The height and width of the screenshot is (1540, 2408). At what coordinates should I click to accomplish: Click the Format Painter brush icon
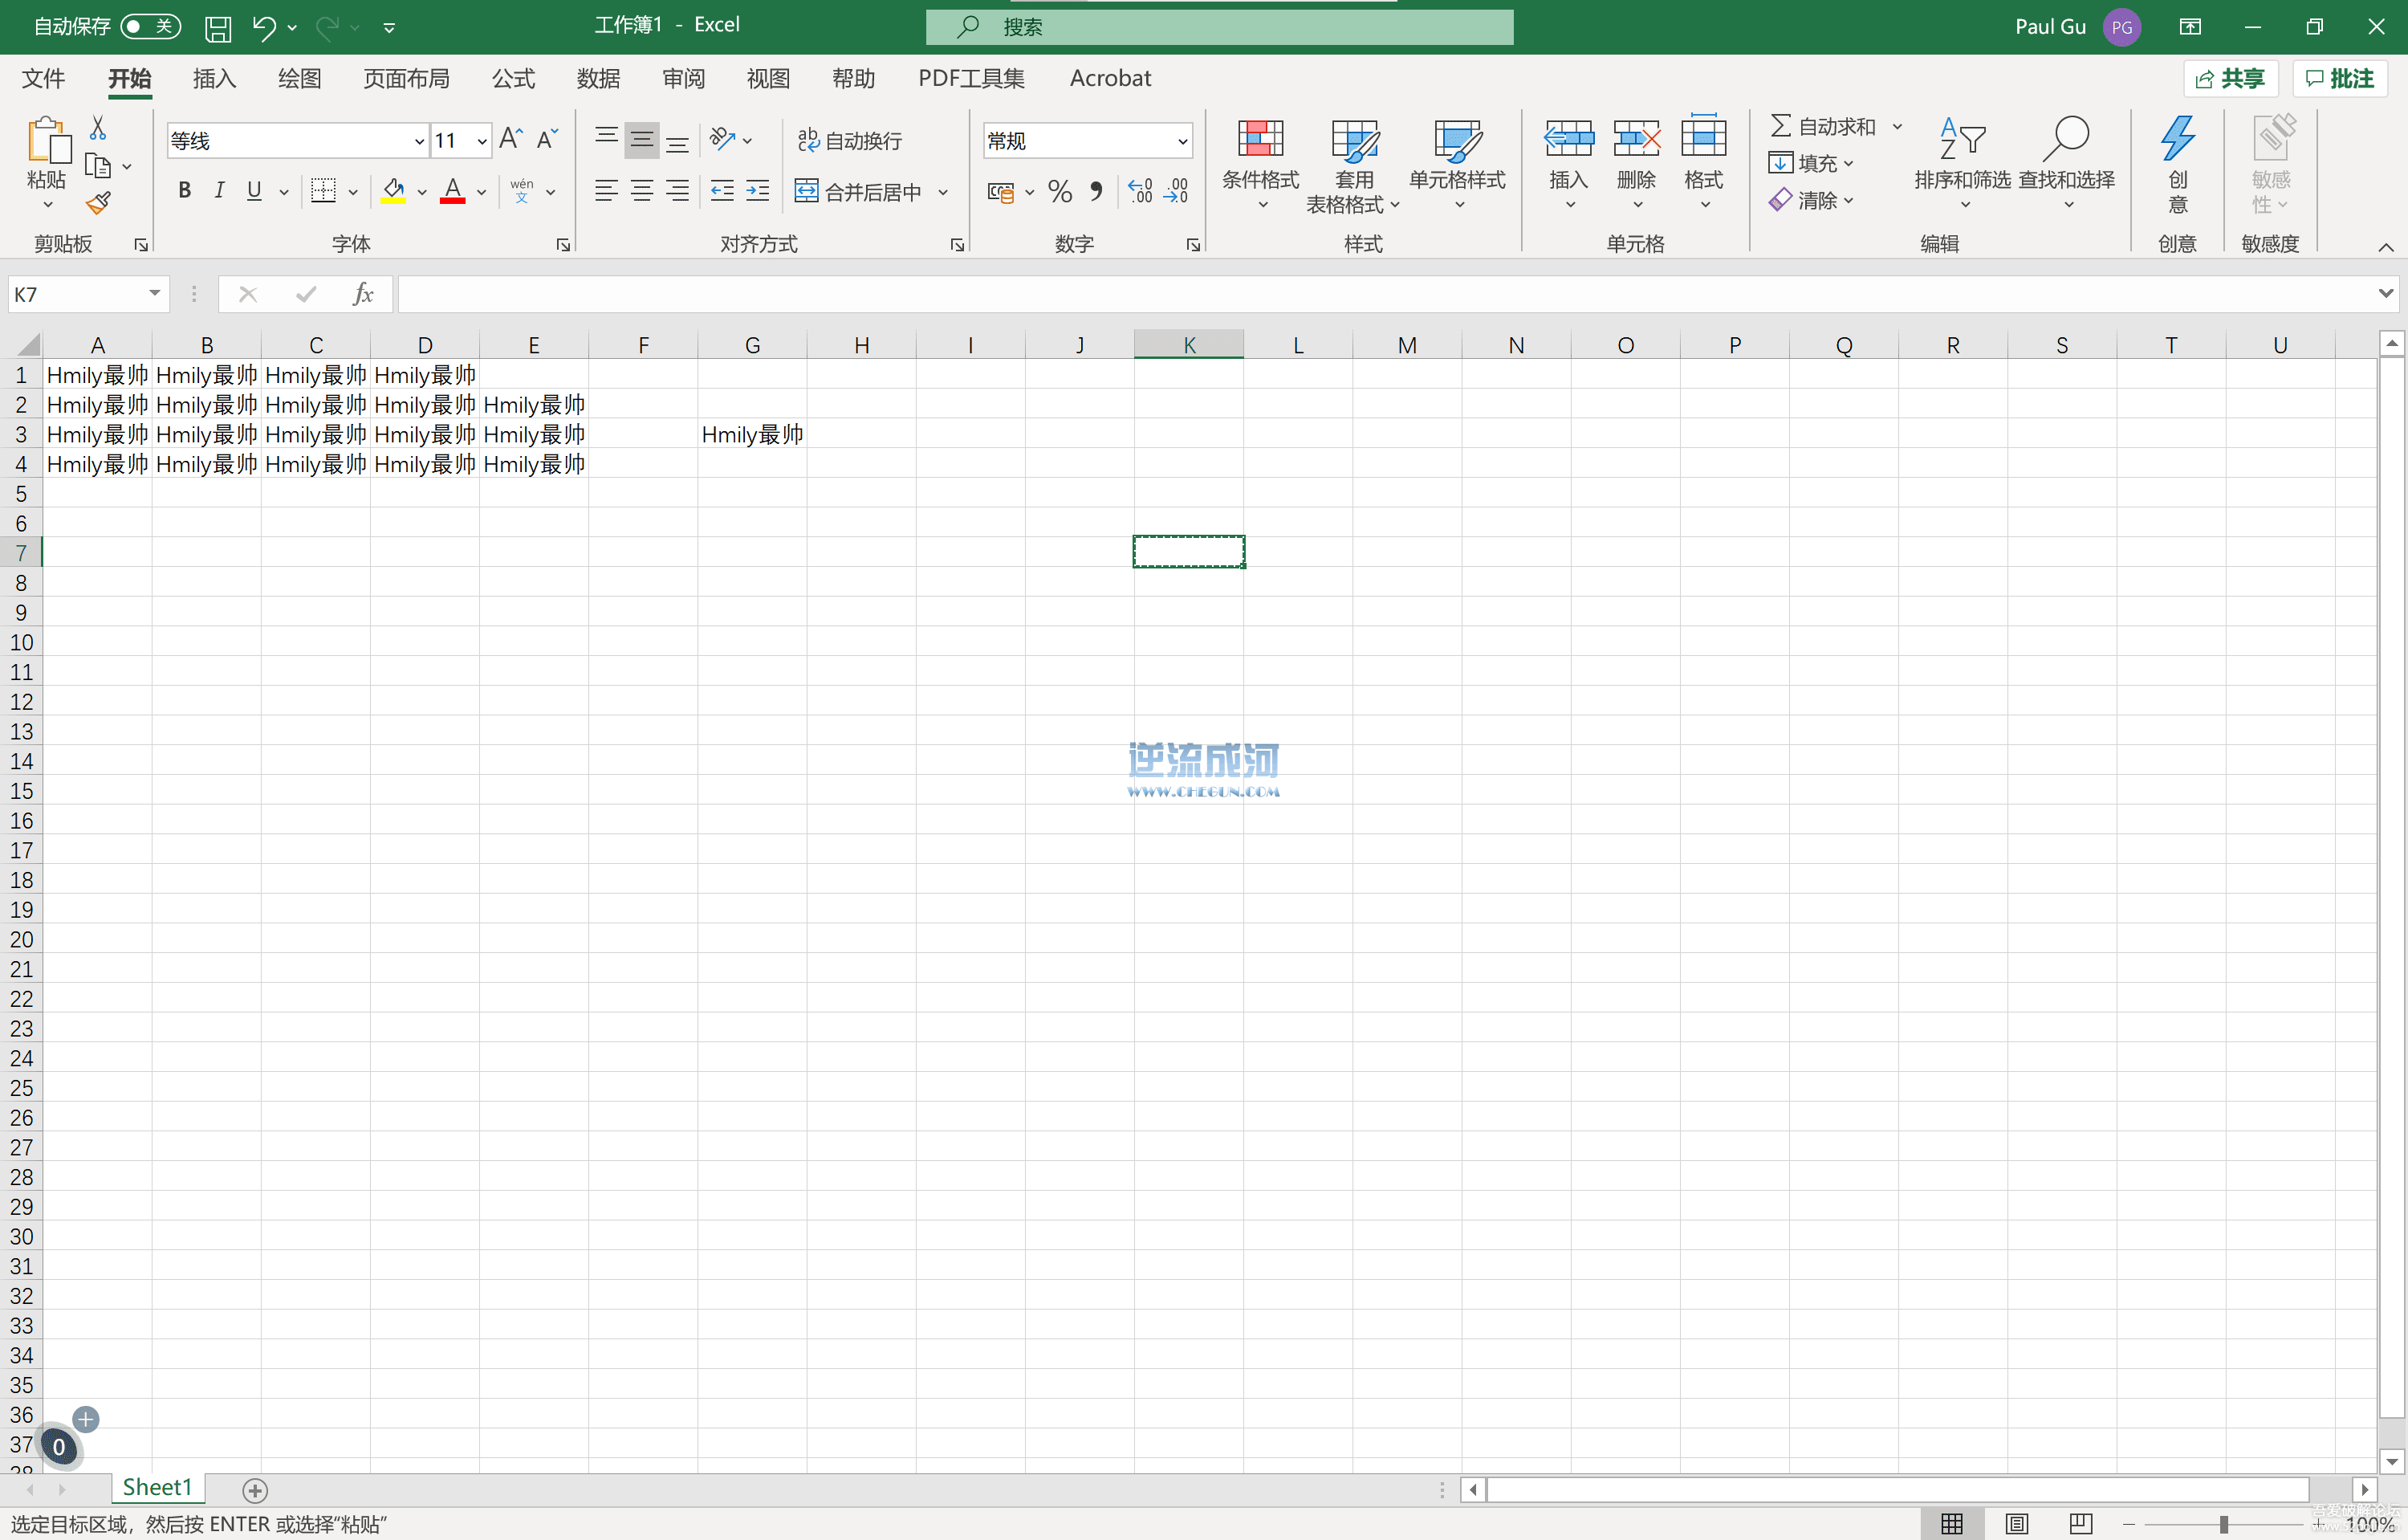point(98,204)
